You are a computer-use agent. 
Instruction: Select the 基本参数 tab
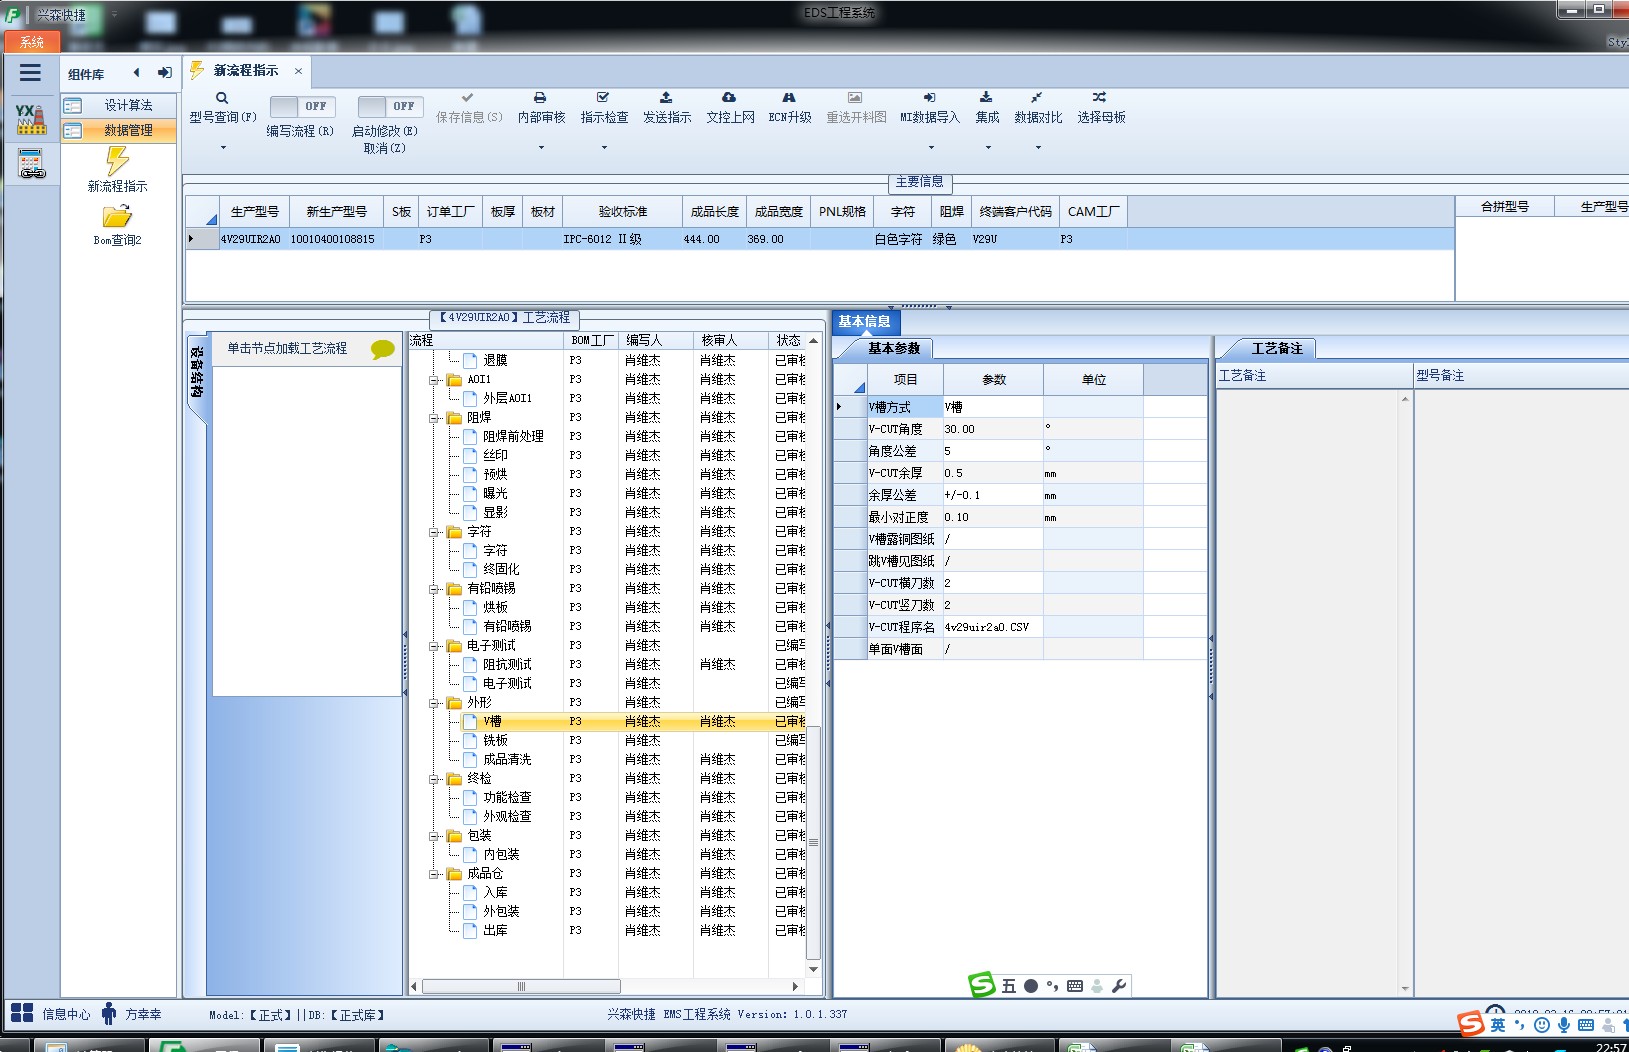coord(893,348)
